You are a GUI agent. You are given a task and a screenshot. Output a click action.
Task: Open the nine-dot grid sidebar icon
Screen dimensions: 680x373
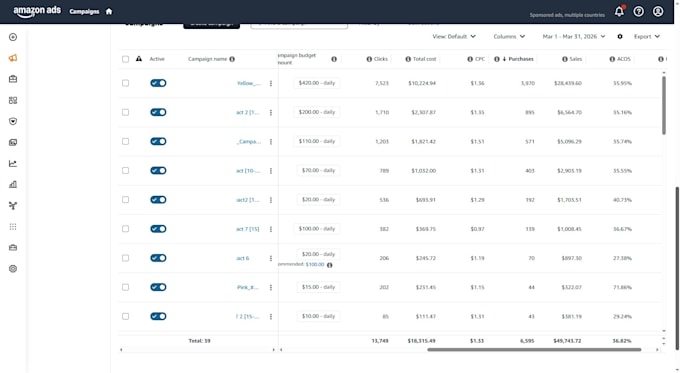tap(13, 226)
